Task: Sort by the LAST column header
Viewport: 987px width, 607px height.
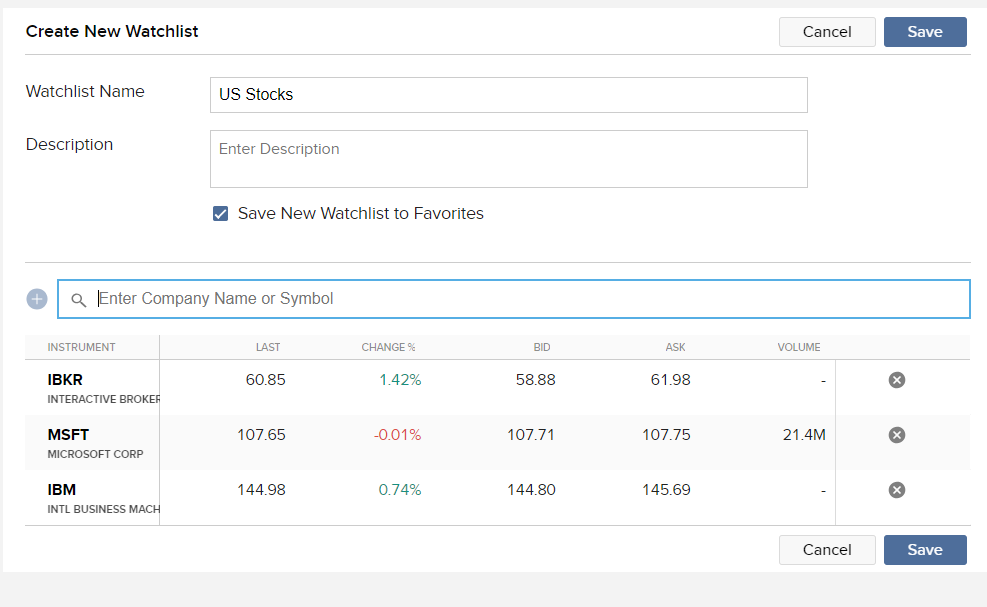Action: (x=267, y=347)
